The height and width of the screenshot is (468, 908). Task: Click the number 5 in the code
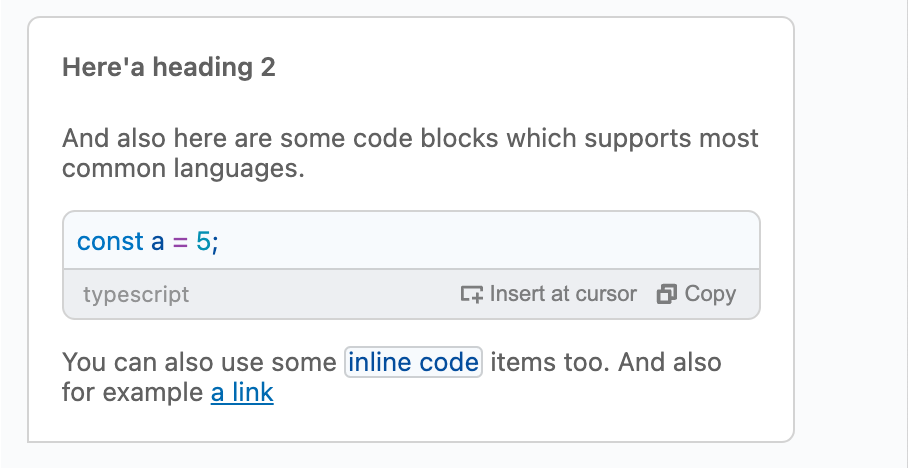click(203, 242)
